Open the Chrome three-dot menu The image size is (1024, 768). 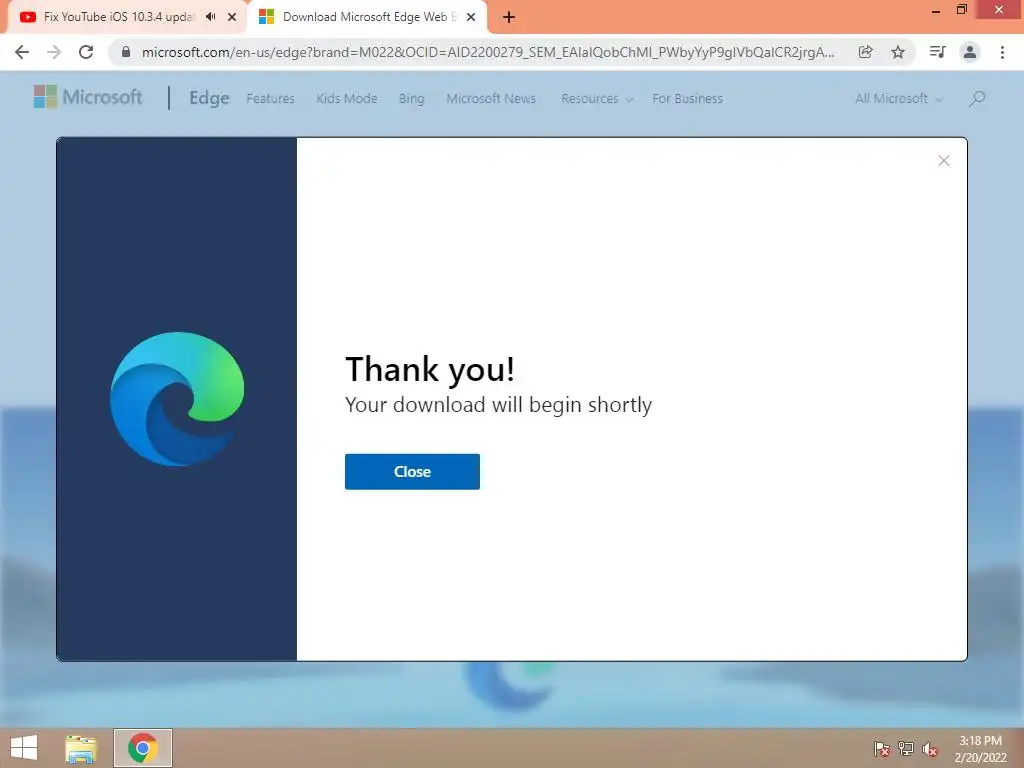coord(1002,52)
